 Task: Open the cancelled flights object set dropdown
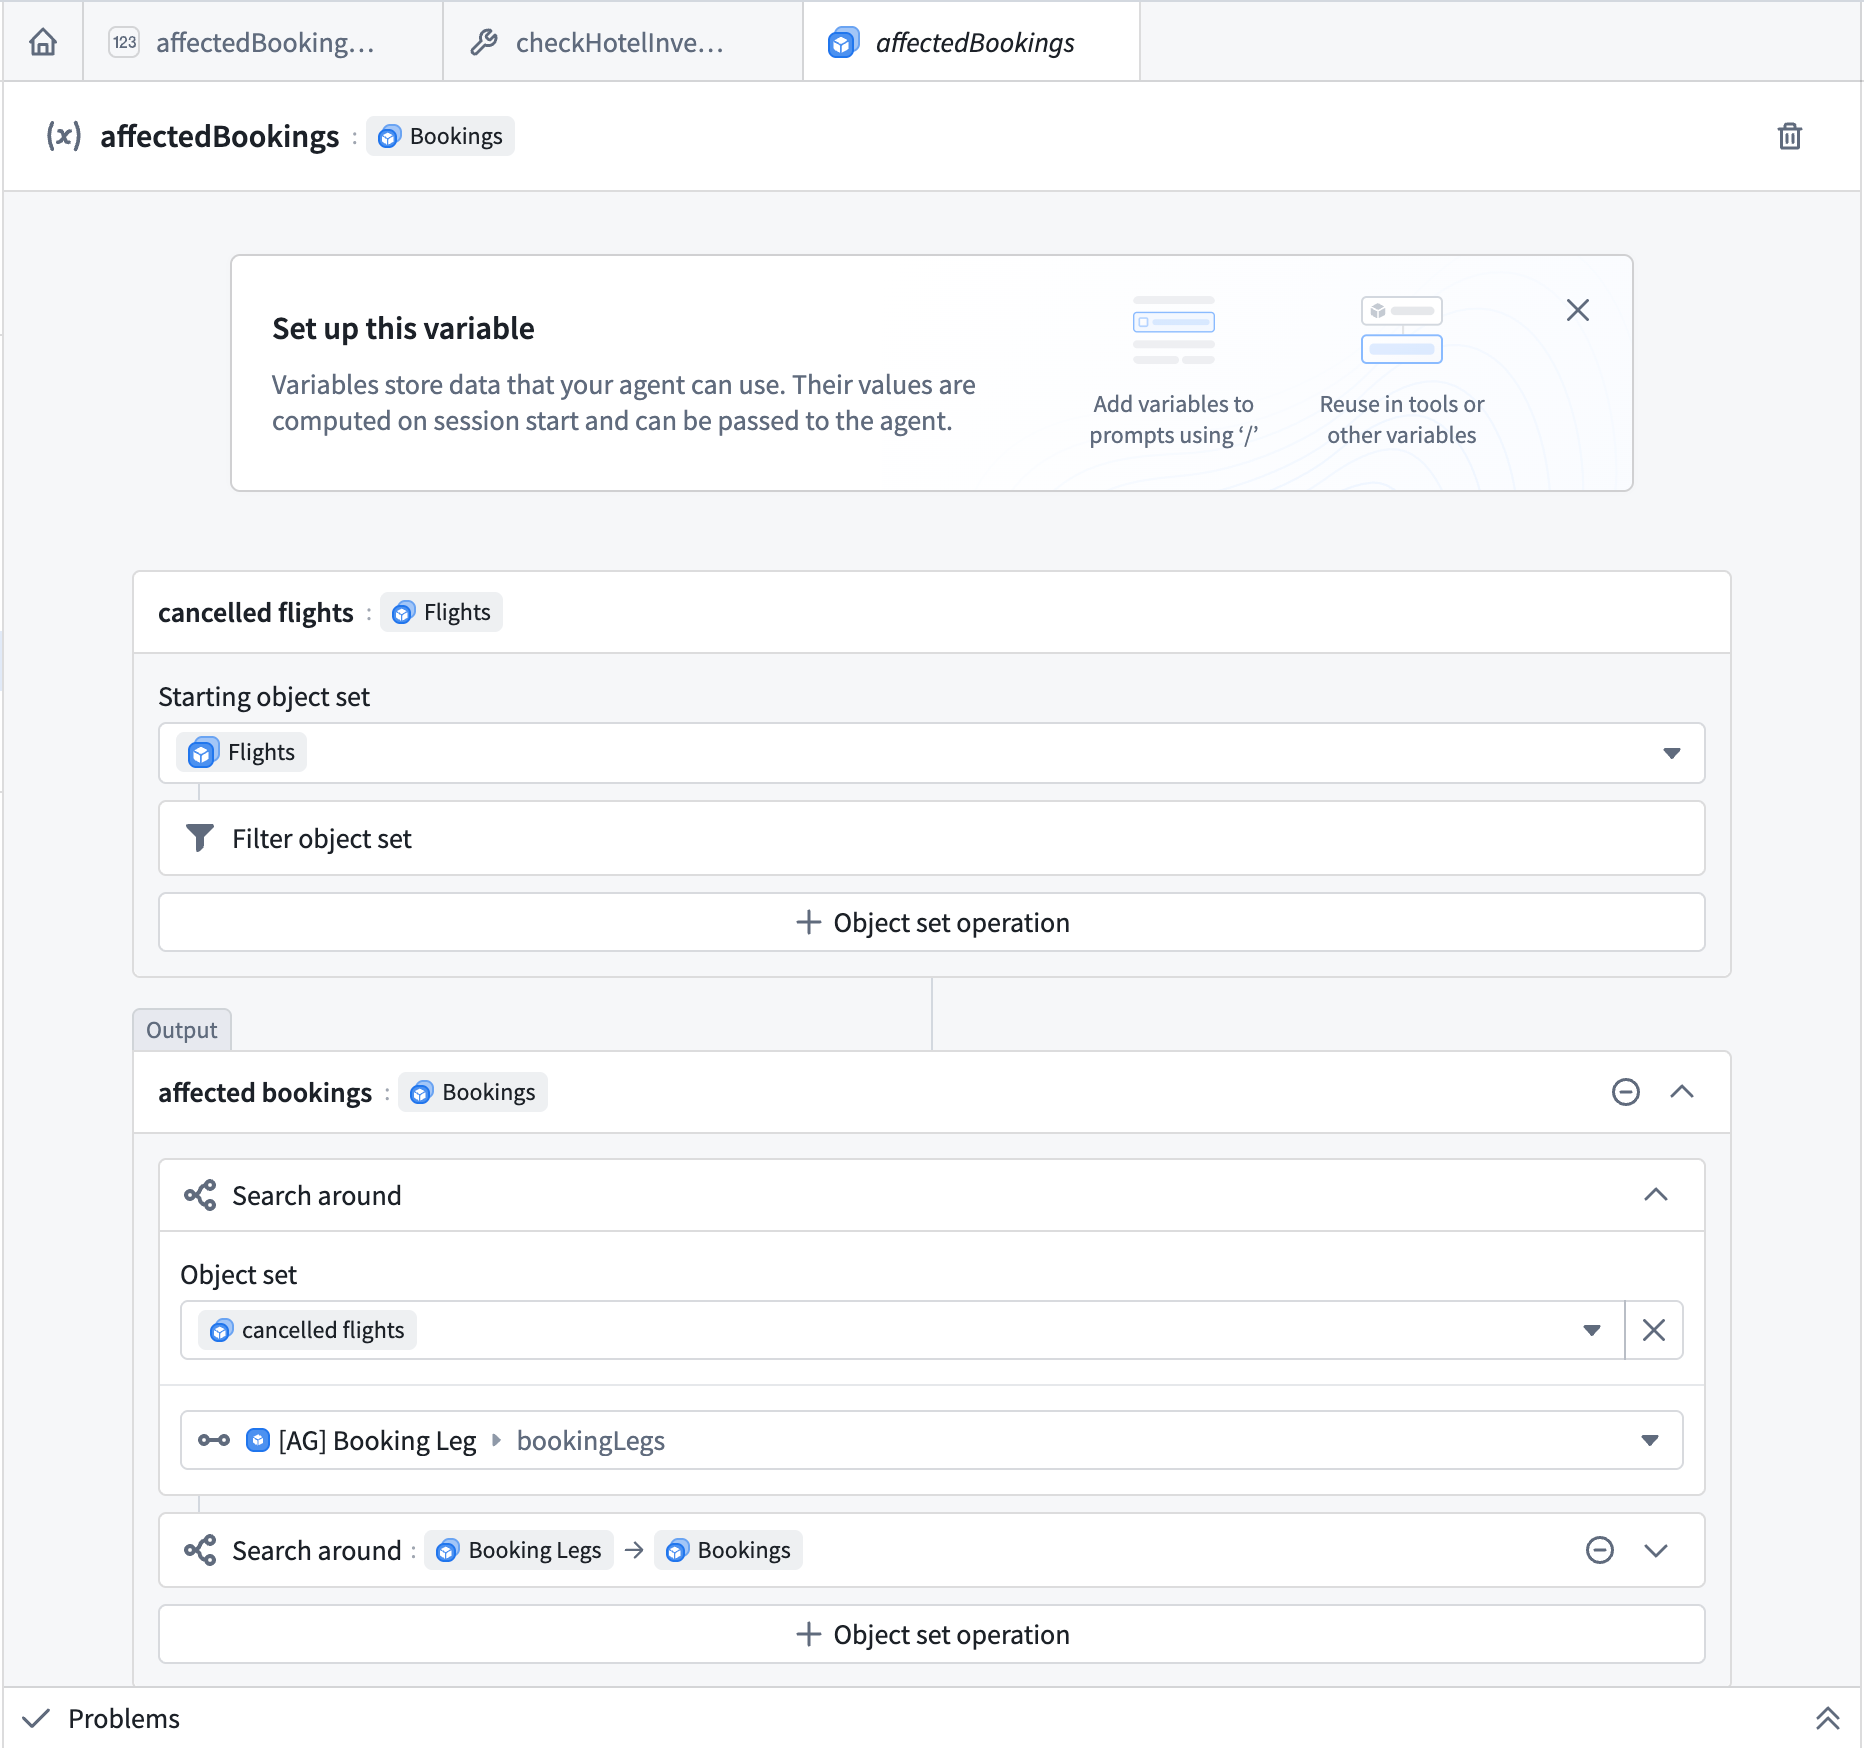tap(1592, 1330)
